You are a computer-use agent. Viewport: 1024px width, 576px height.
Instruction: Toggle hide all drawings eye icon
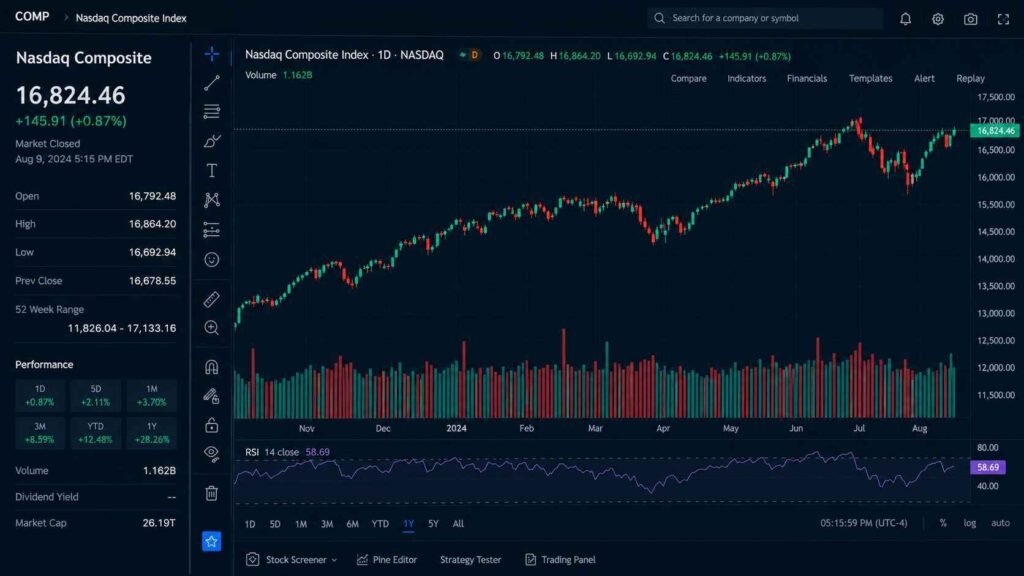pos(212,453)
